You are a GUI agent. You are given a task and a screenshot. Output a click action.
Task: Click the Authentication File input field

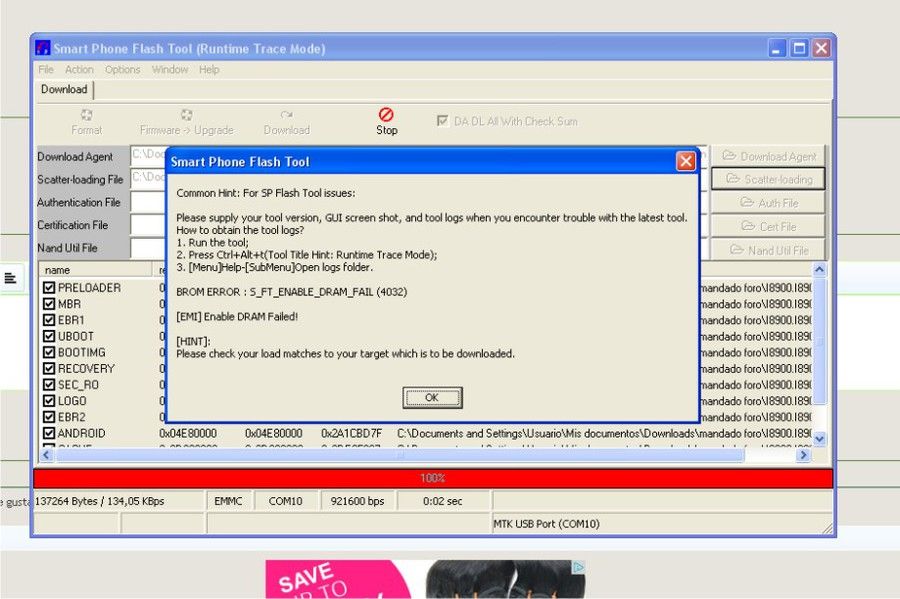coord(148,202)
